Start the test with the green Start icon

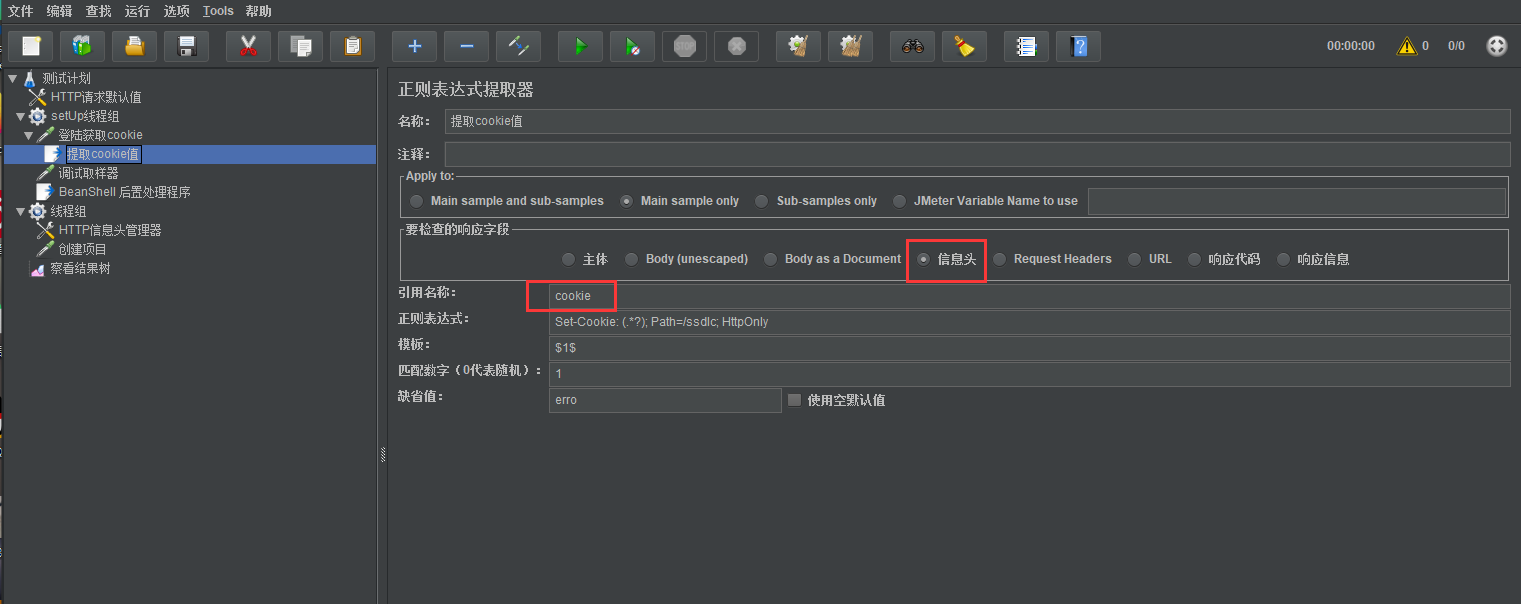(580, 45)
